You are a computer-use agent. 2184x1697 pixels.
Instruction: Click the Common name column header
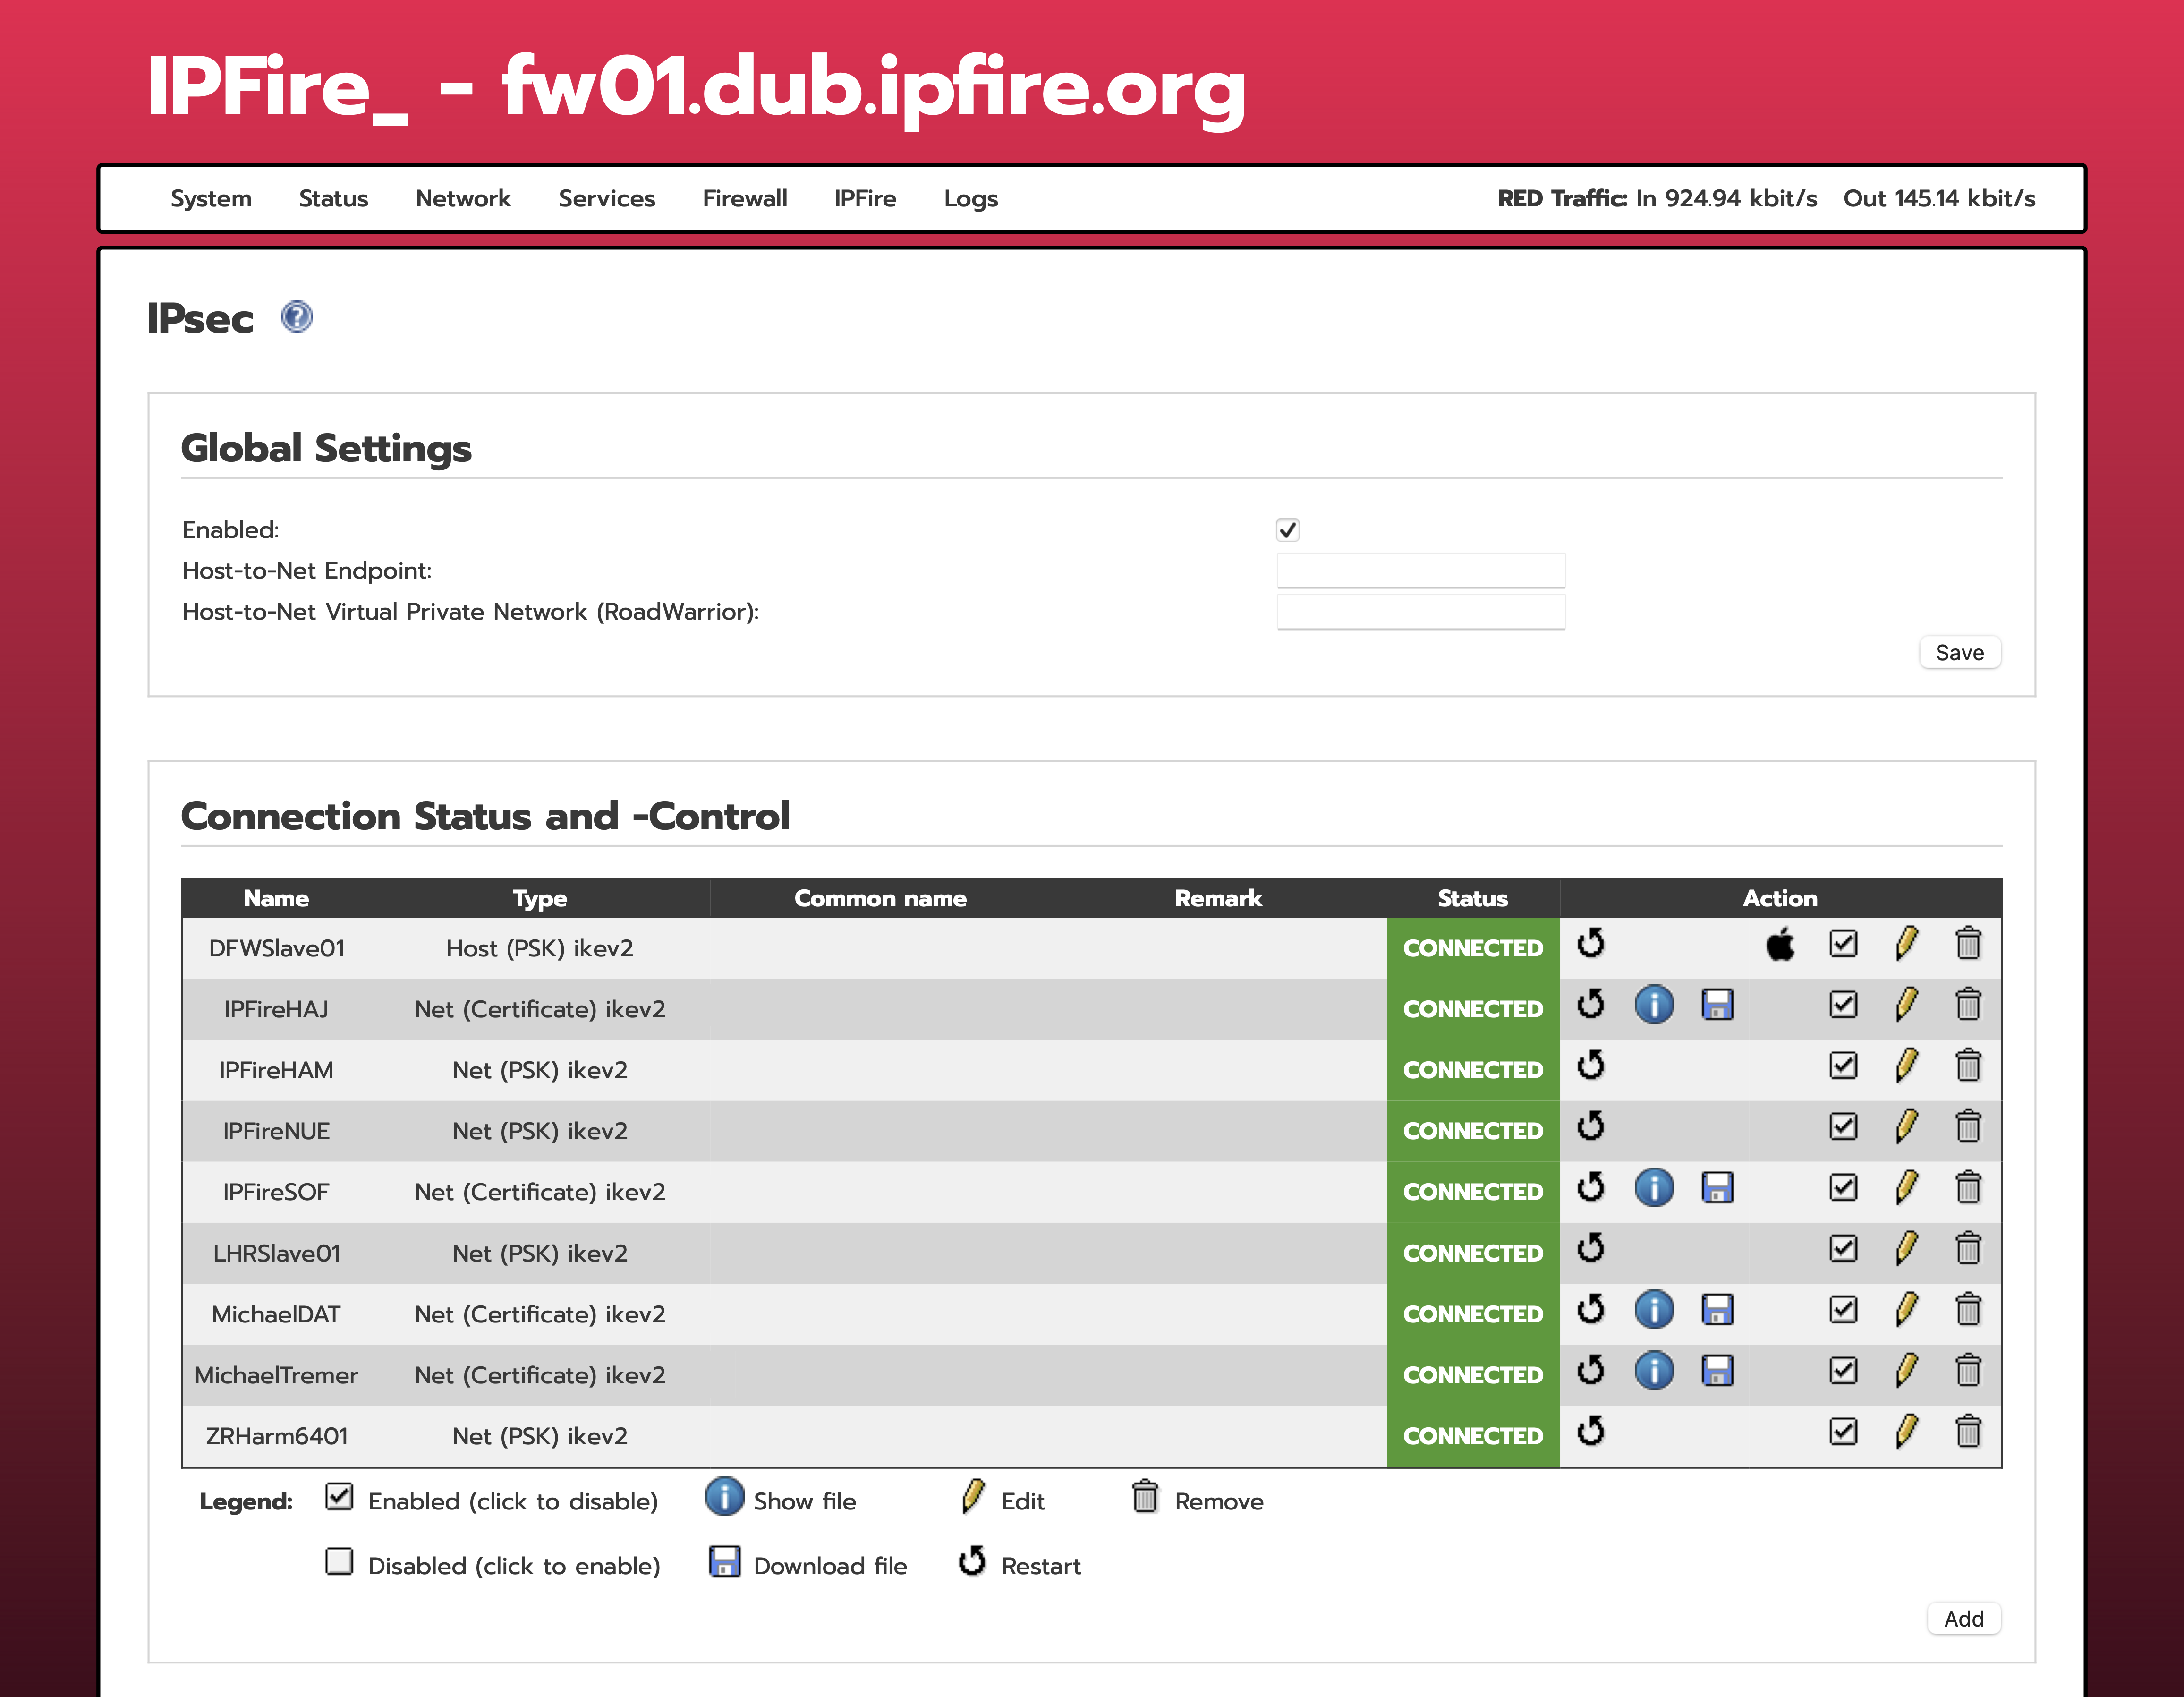tap(880, 898)
